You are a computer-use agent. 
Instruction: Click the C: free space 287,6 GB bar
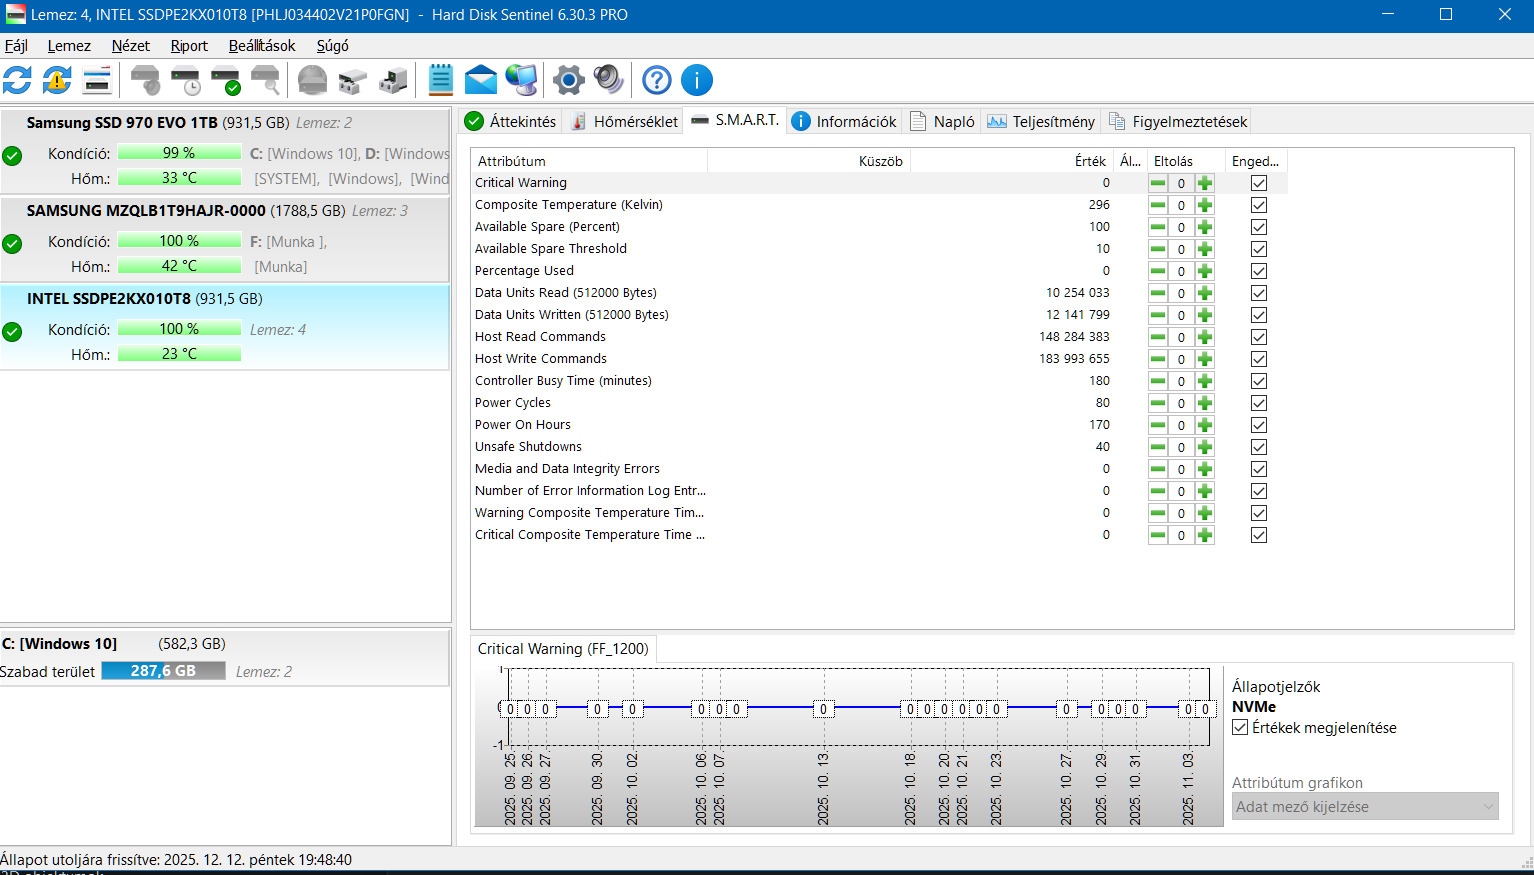coord(163,671)
